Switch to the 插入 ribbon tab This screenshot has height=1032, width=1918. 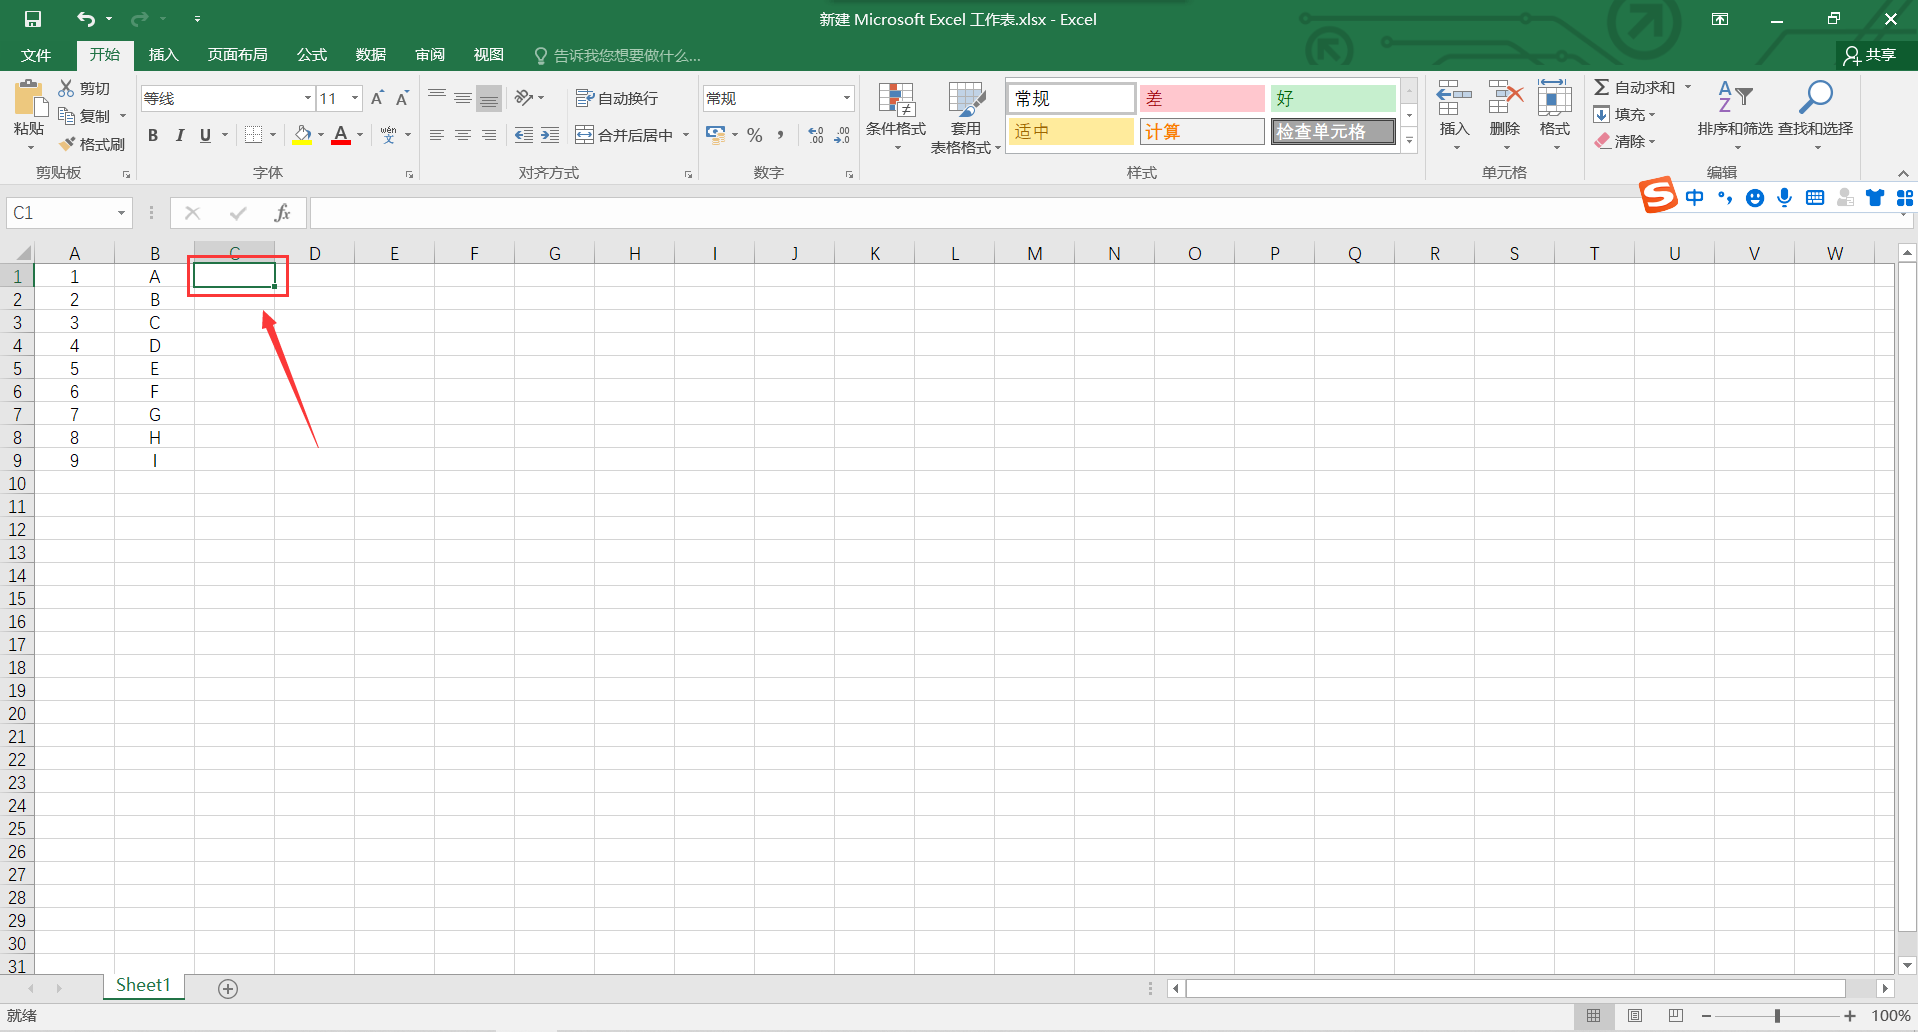(163, 55)
